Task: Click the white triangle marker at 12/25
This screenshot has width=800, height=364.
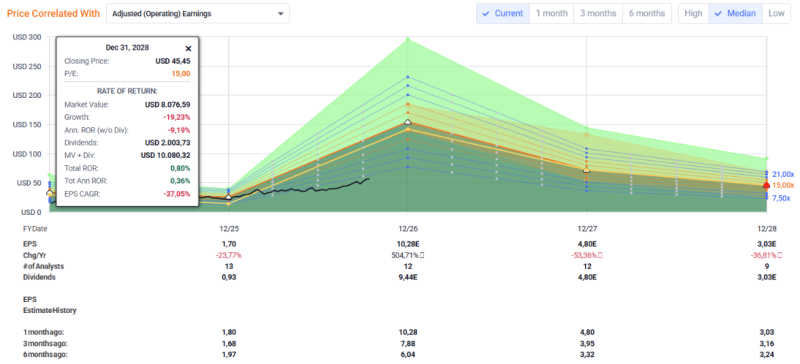Action: [x=229, y=197]
